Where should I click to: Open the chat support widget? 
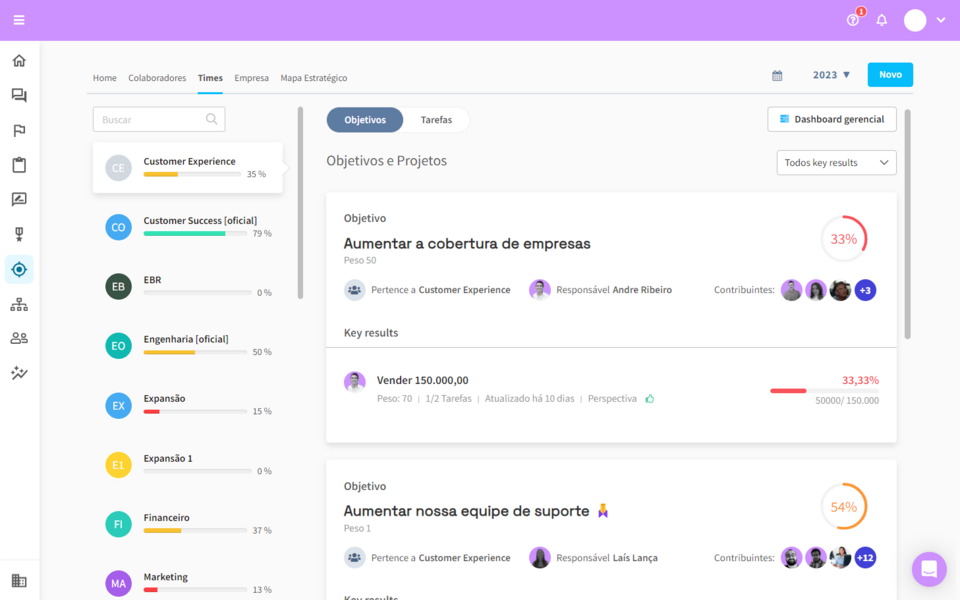929,569
